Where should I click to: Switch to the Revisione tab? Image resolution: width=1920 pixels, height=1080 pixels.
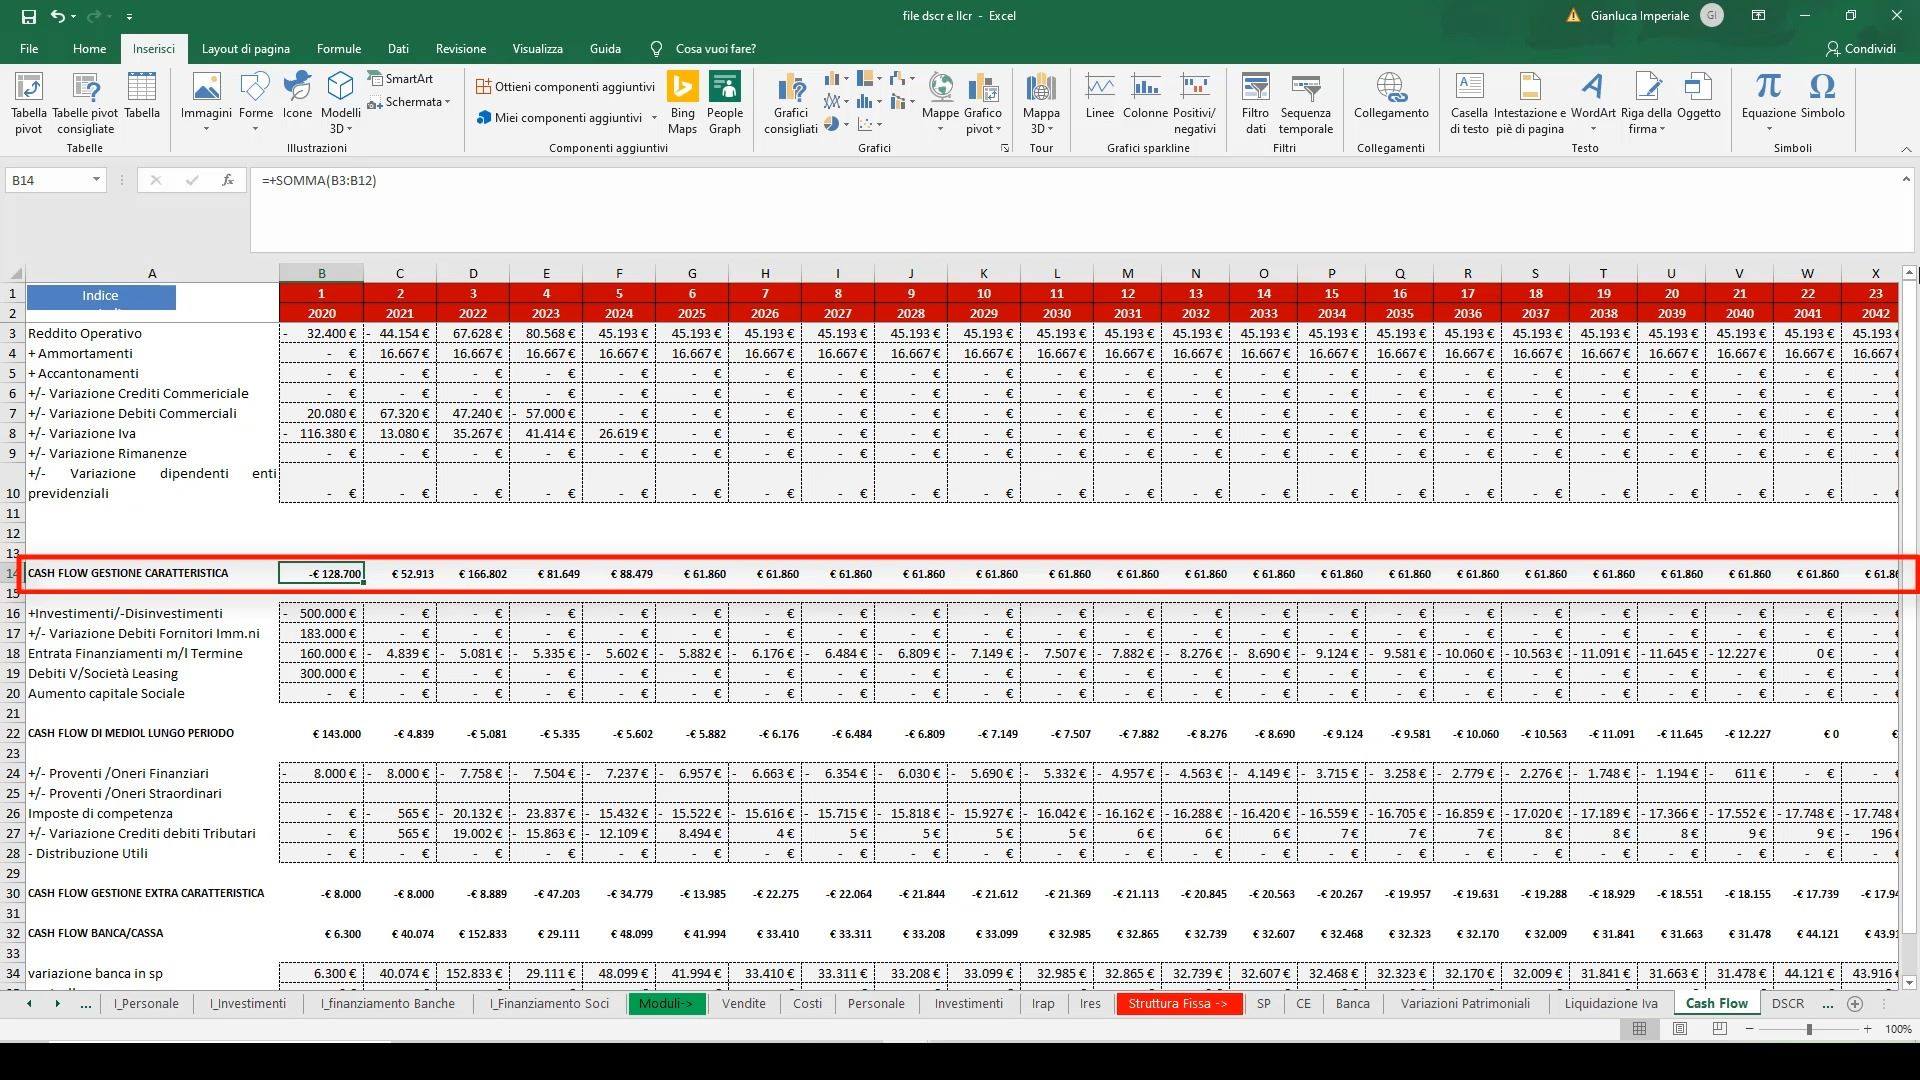click(460, 49)
